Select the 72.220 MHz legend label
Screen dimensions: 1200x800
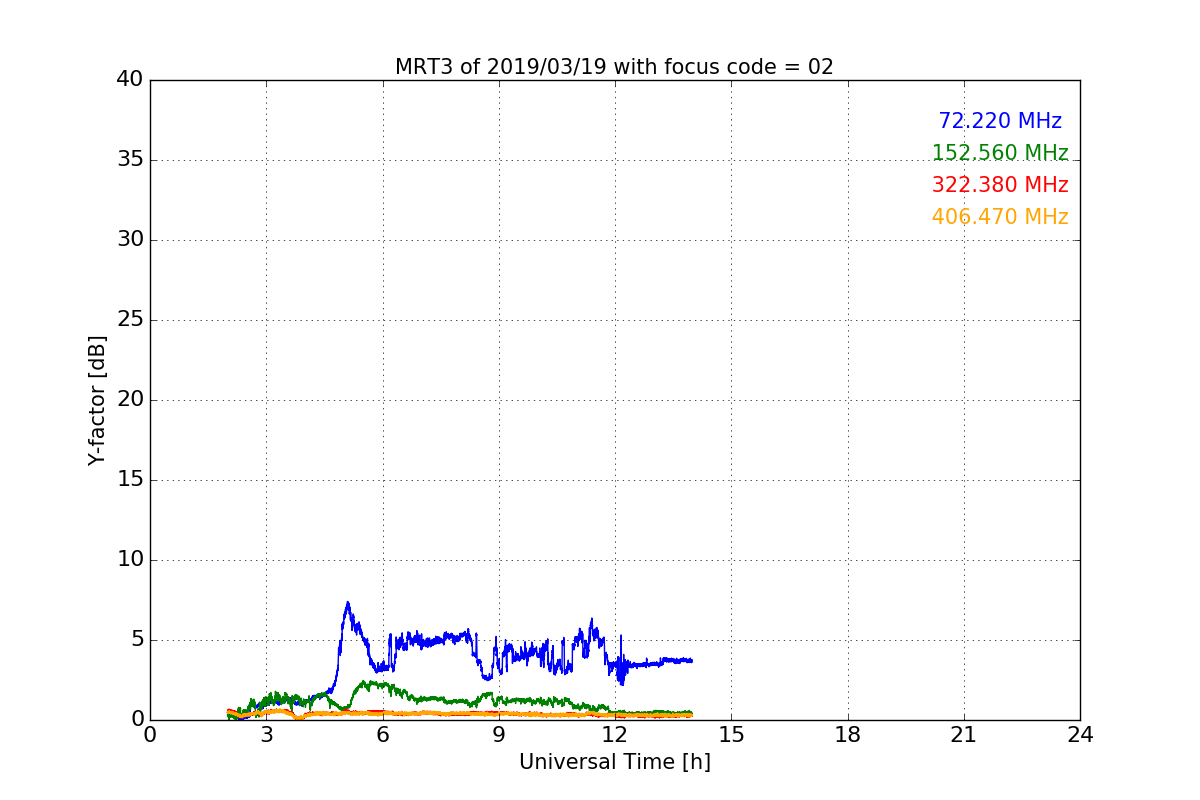click(x=1000, y=121)
